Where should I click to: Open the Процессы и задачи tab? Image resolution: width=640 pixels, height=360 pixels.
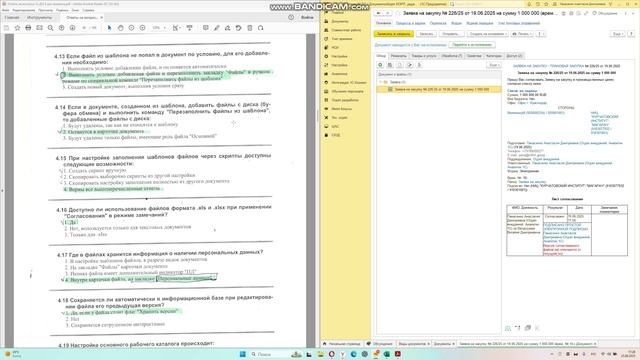(410, 23)
